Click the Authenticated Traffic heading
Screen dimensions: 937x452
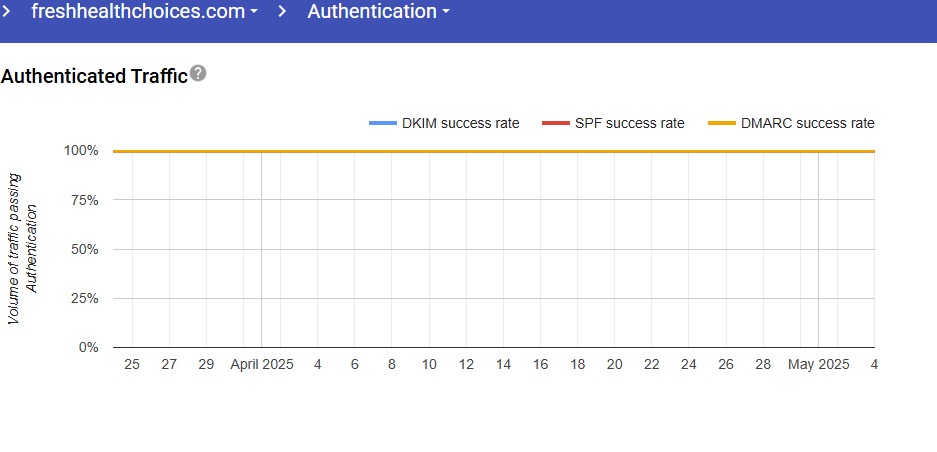pos(95,76)
